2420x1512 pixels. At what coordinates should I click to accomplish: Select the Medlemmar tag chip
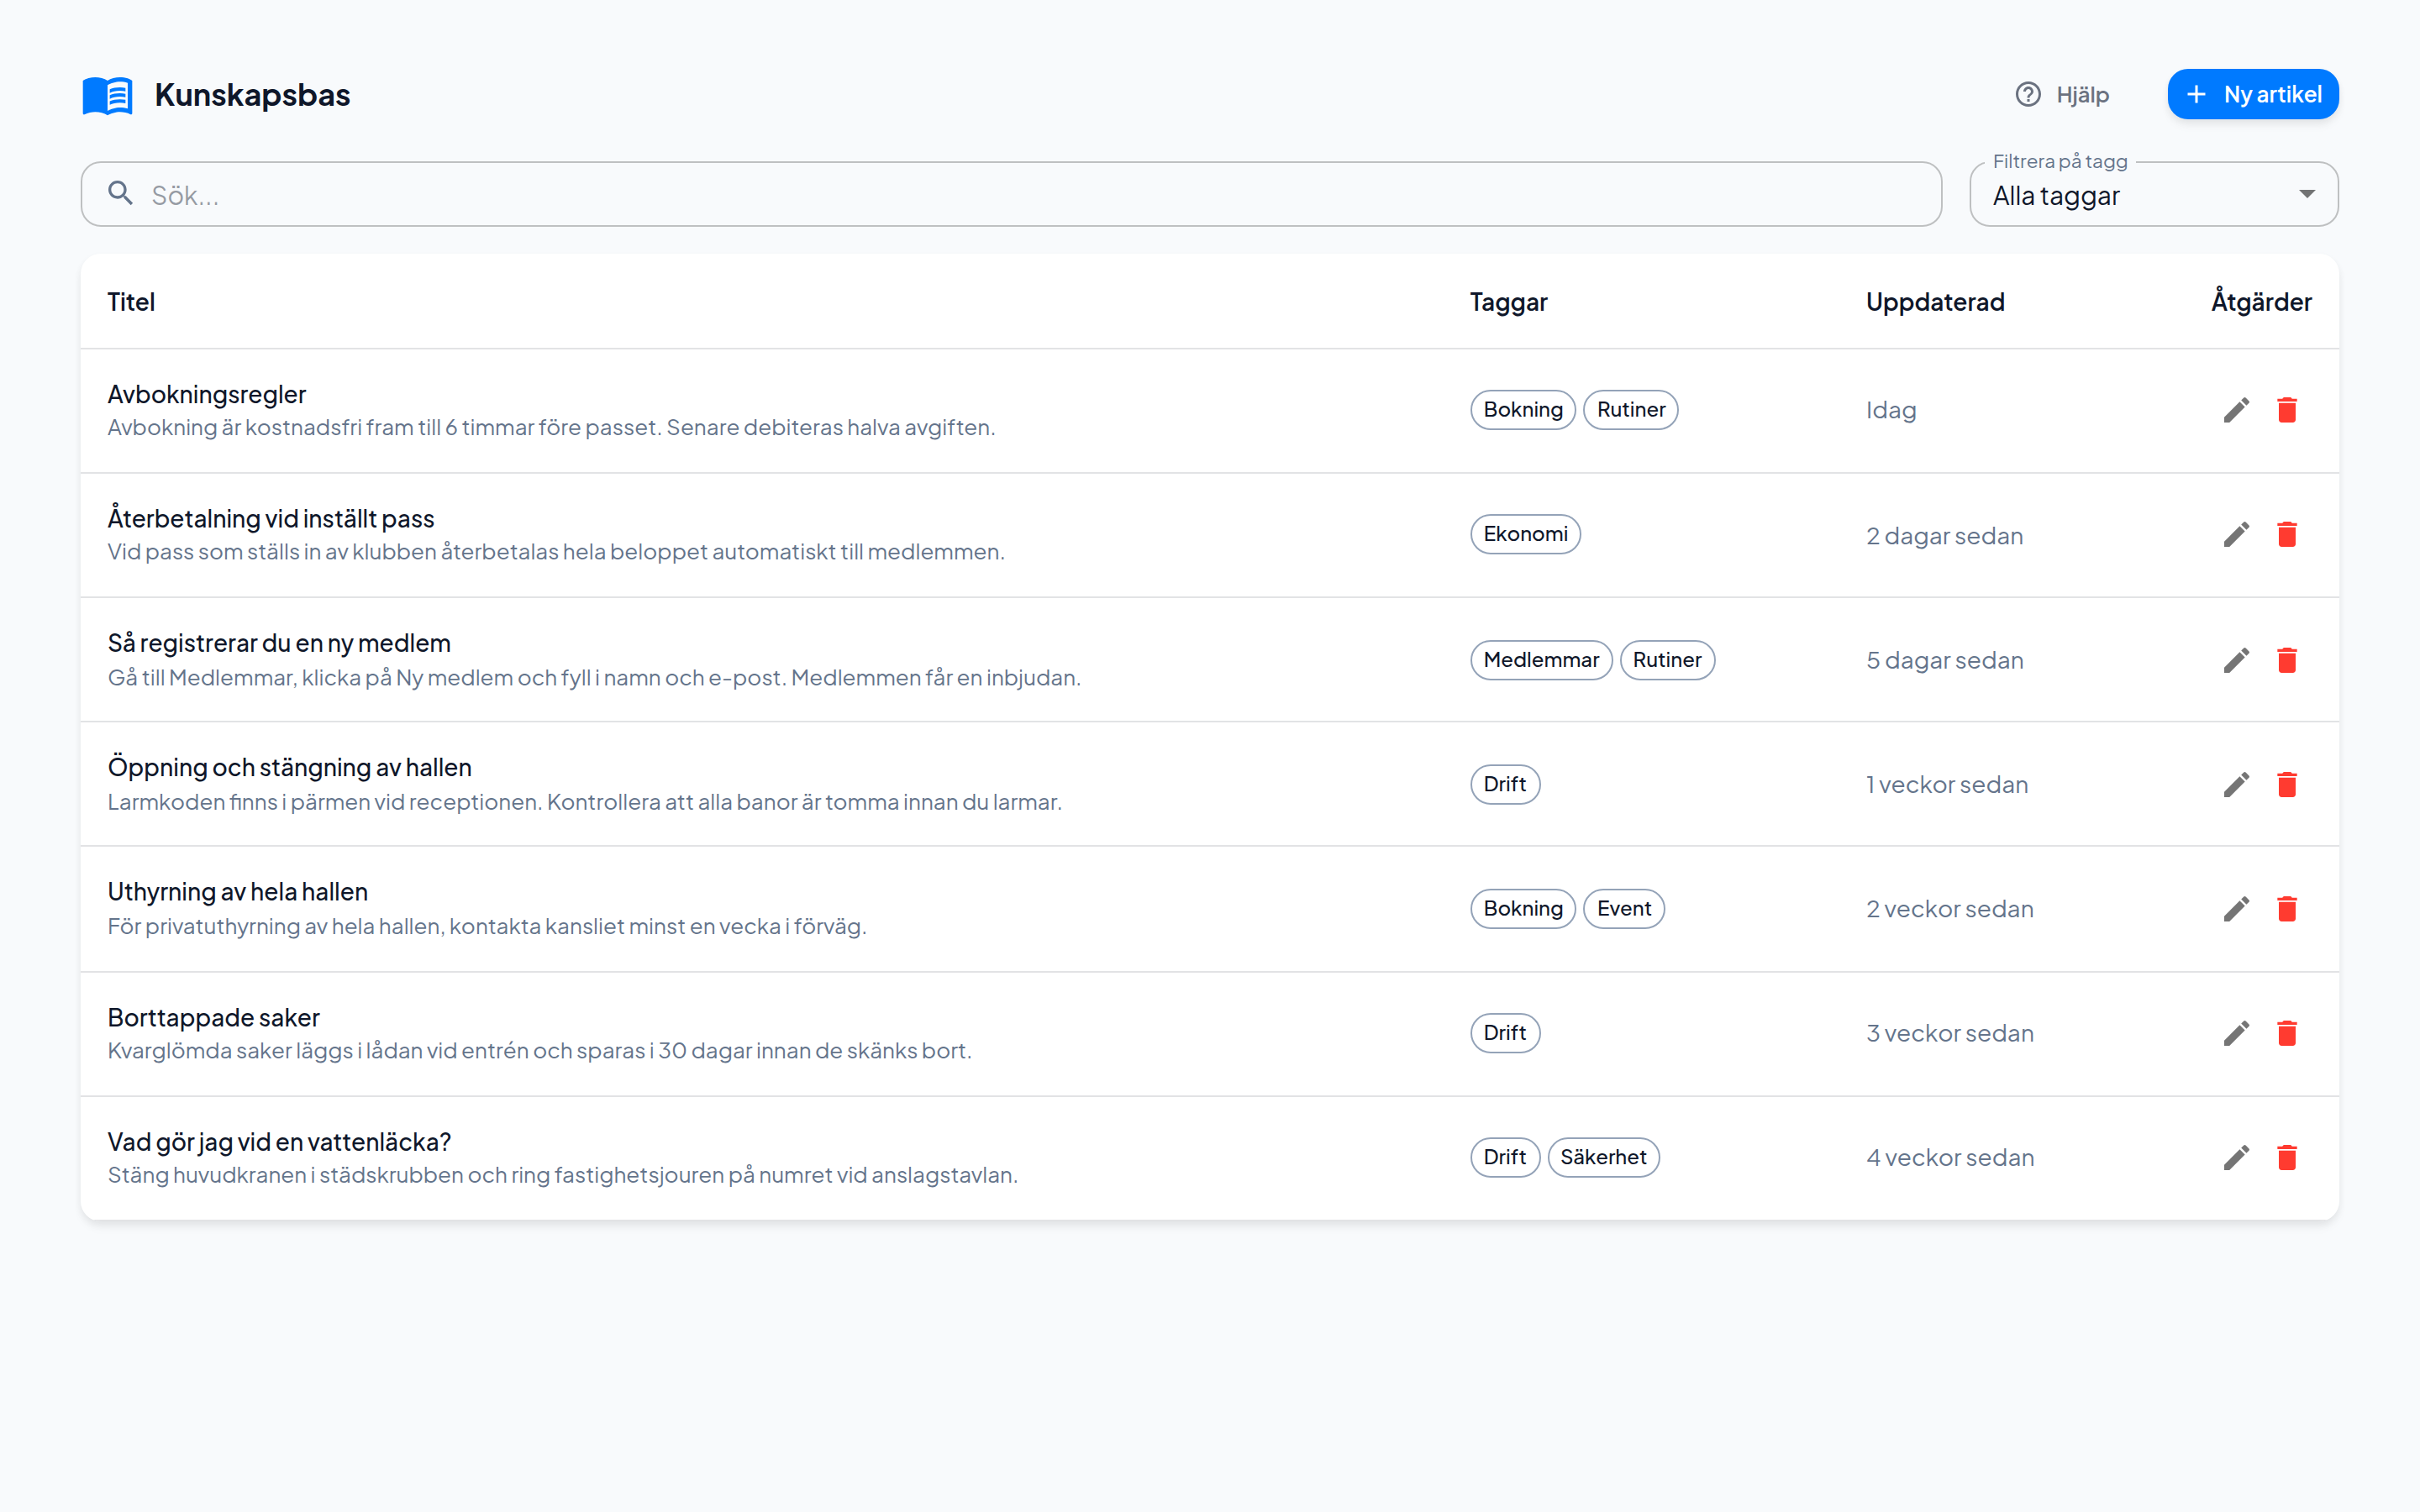pyautogui.click(x=1541, y=660)
